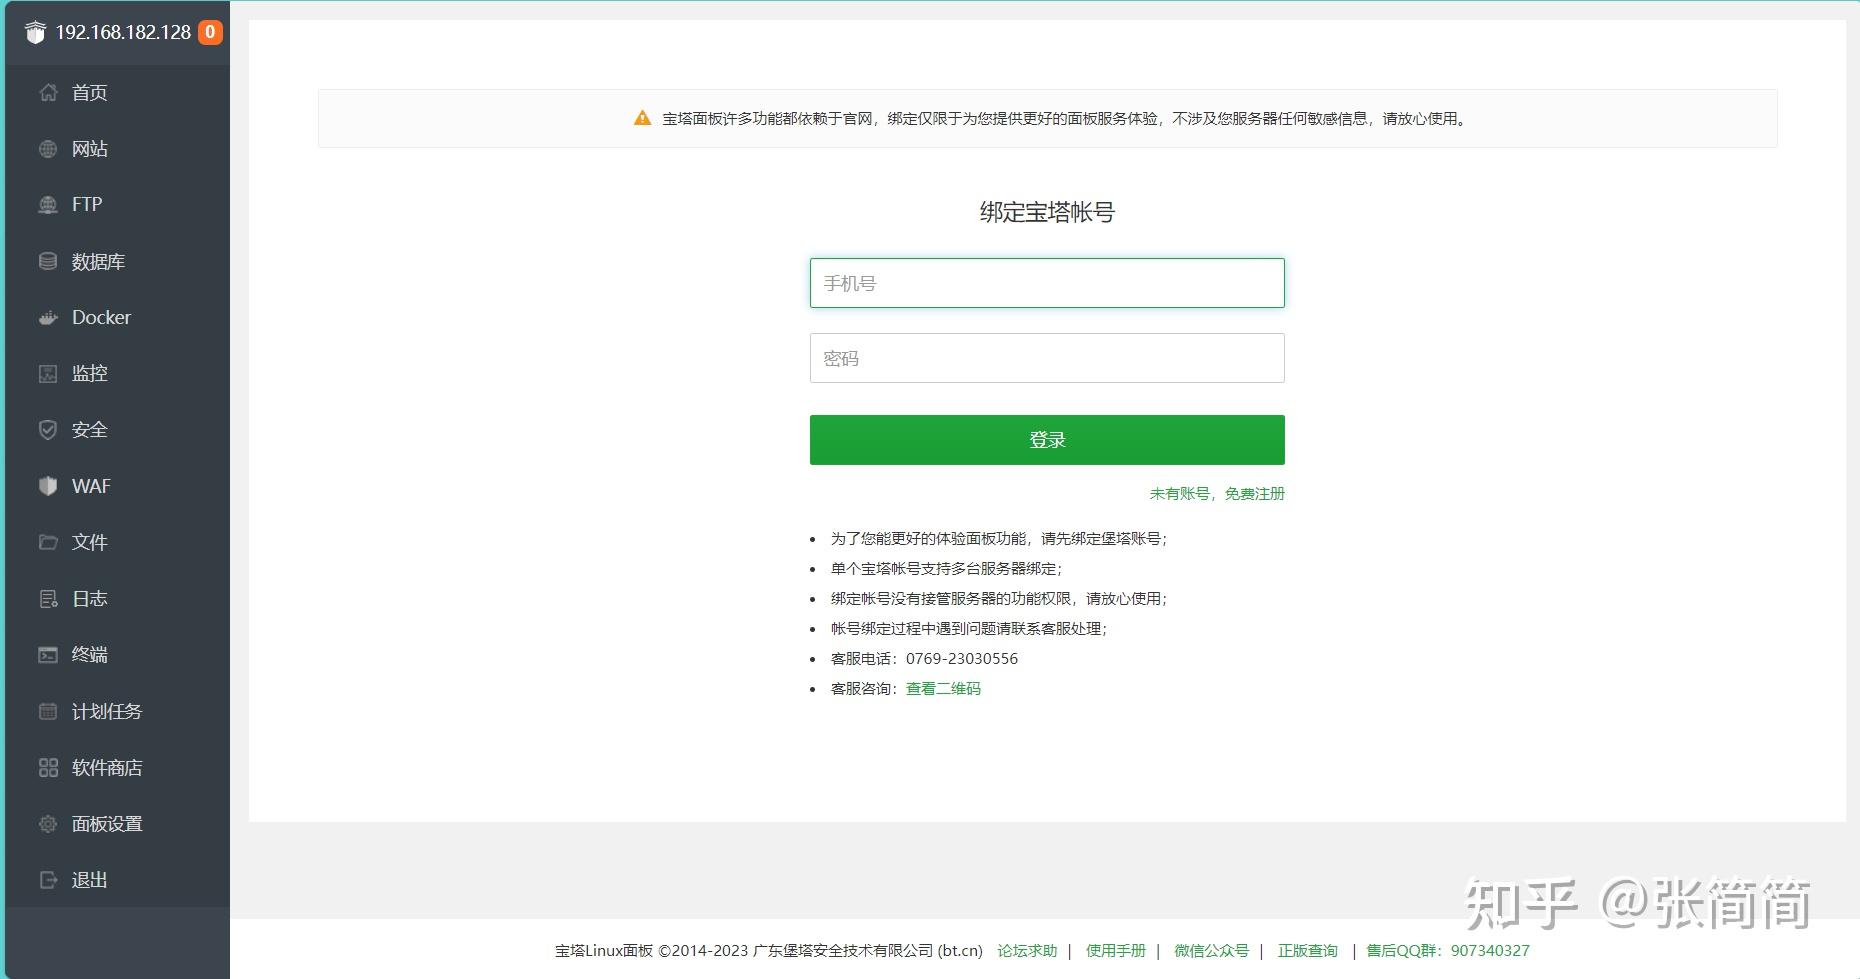Screen dimensions: 1860x979
Task: Select the 网站 websites icon
Action: pos(48,148)
